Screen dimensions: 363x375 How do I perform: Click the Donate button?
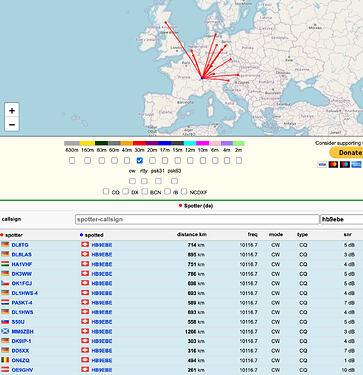point(347,152)
